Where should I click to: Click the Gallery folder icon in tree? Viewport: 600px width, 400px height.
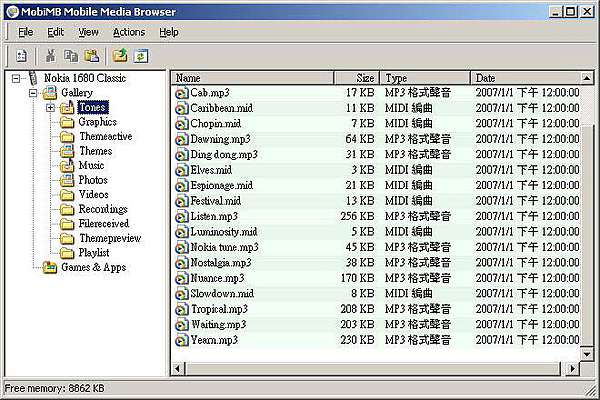(50, 93)
